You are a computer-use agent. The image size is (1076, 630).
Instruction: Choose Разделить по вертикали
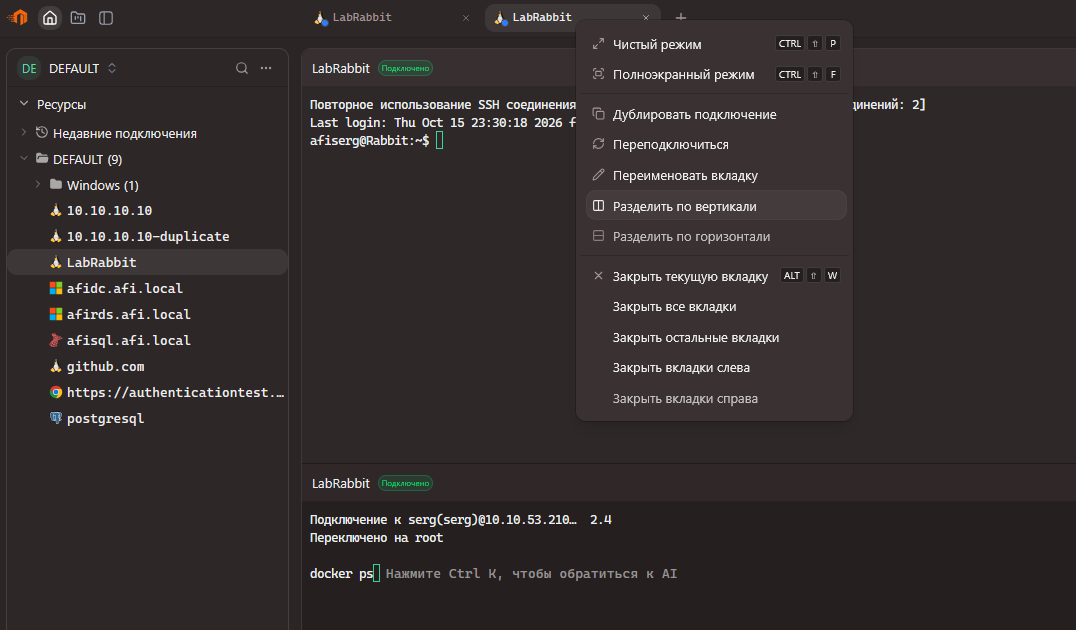[x=716, y=206]
